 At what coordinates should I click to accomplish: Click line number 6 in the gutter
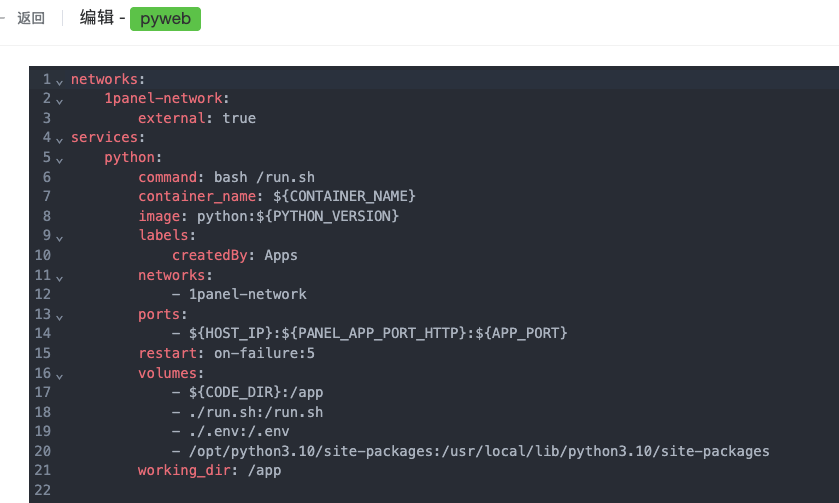pyautogui.click(x=47, y=177)
